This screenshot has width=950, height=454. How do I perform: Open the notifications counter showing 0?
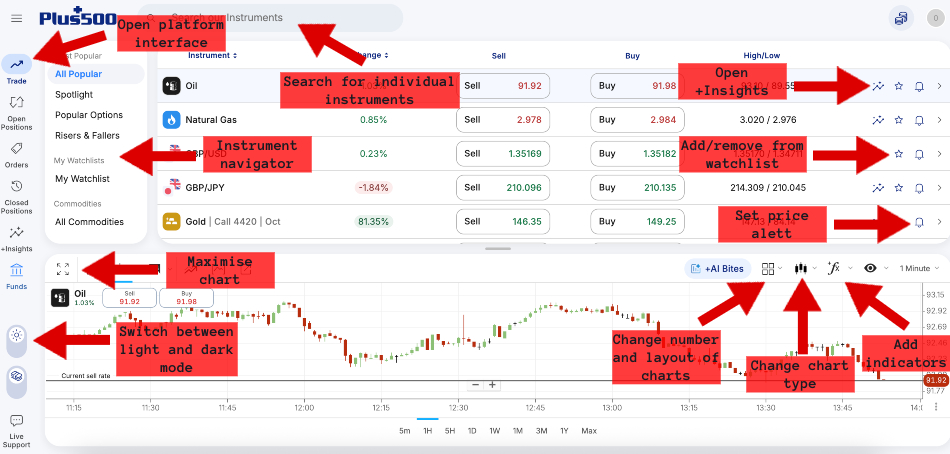(935, 18)
